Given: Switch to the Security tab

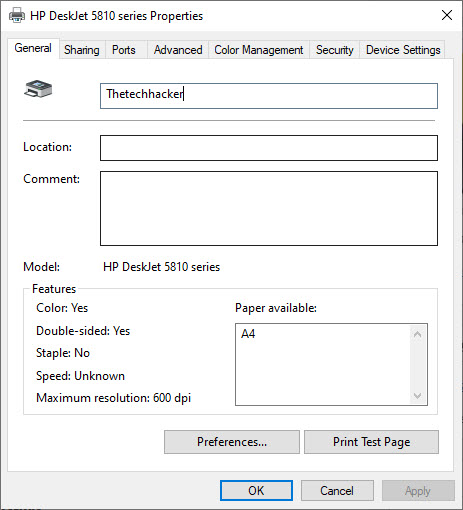Looking at the screenshot, I should point(334,50).
